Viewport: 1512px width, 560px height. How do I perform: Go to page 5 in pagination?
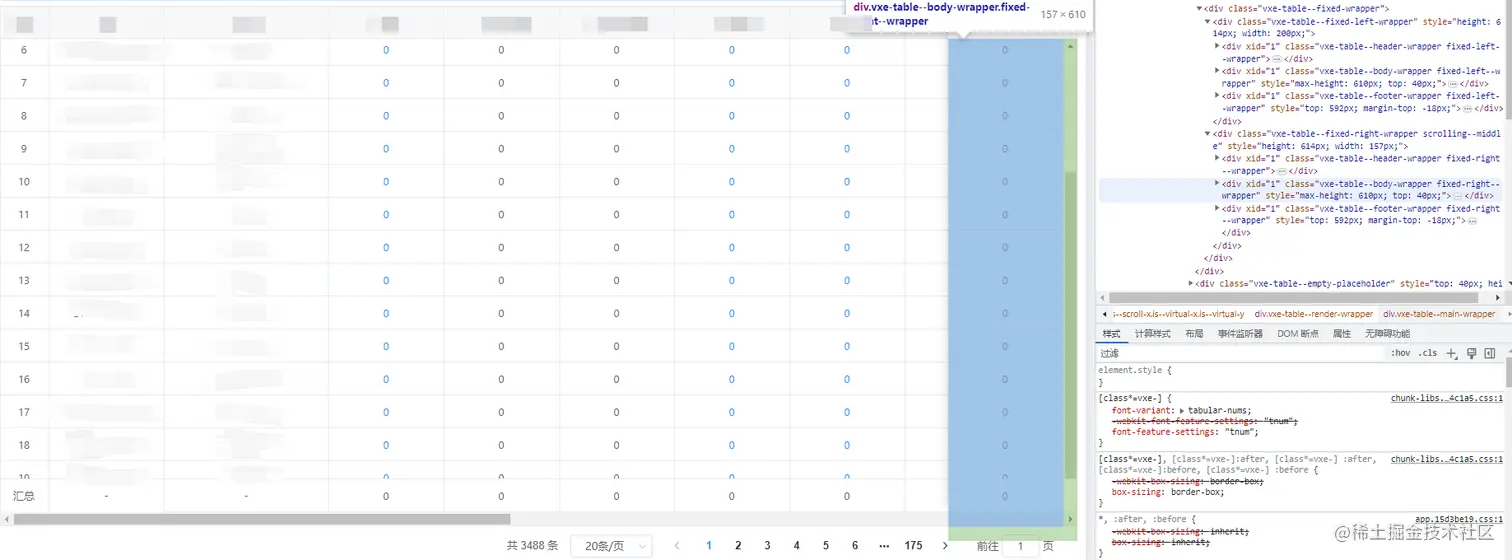point(825,545)
